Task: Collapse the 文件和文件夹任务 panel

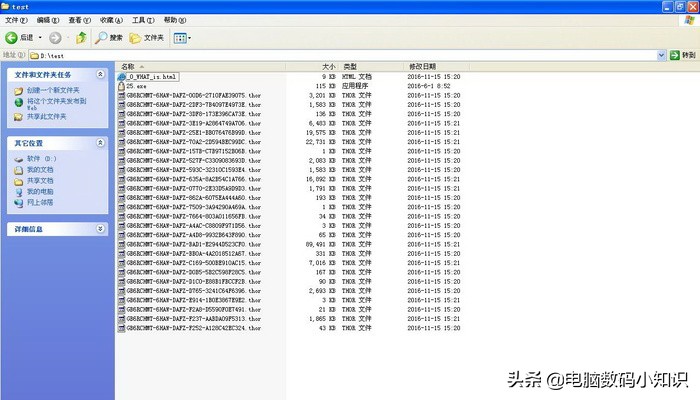Action: (x=100, y=75)
